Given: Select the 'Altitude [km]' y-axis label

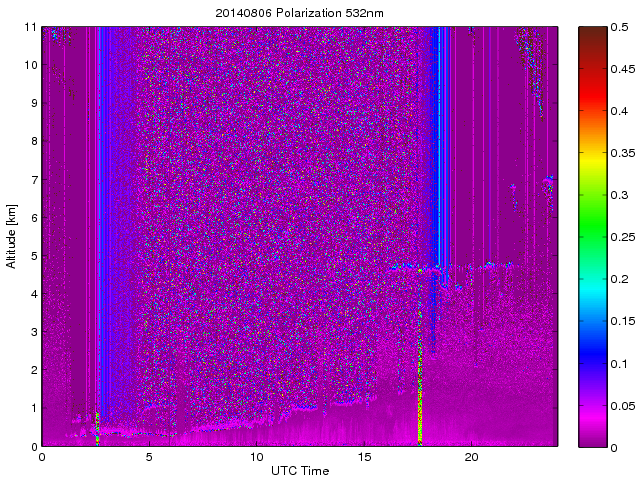Looking at the screenshot, I should pyautogui.click(x=12, y=237).
